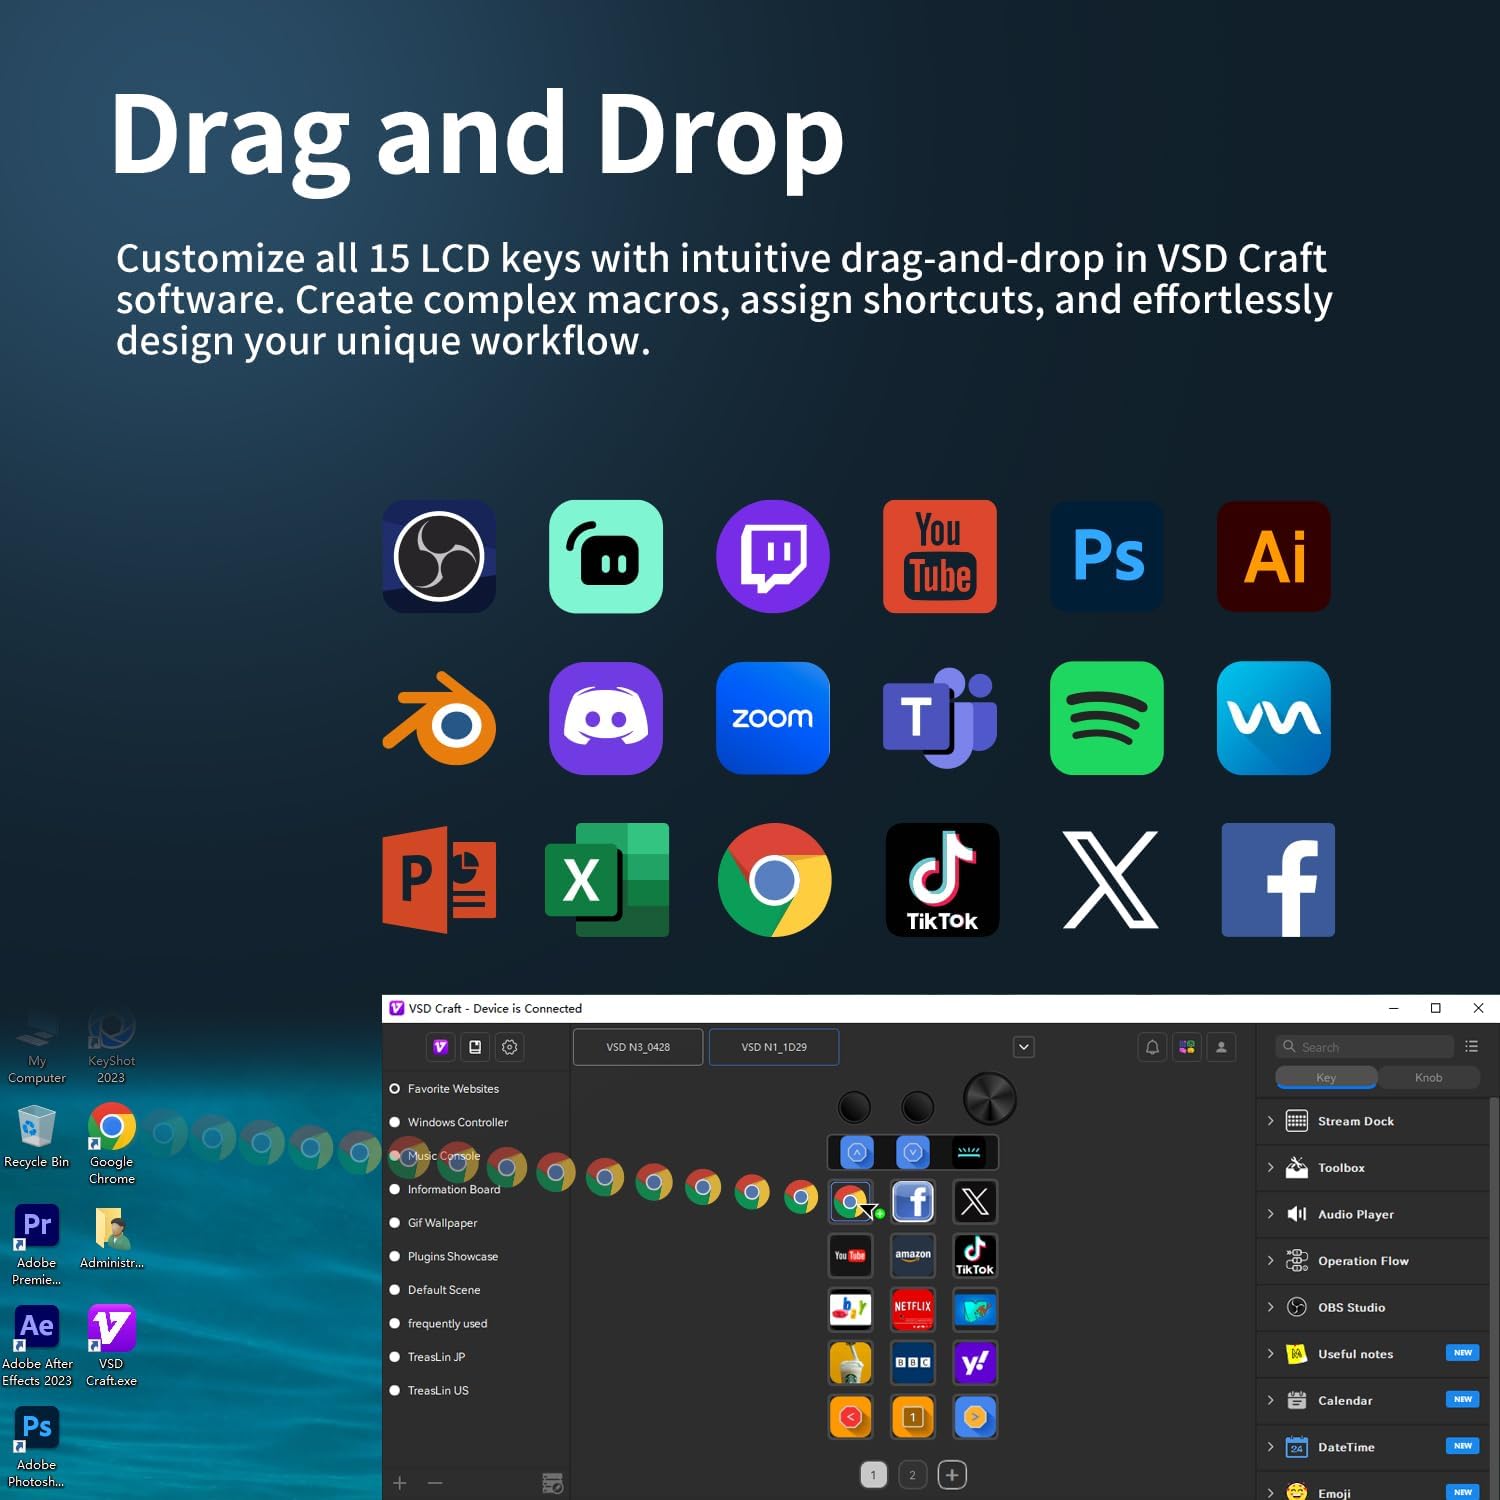Select the Favorite Websites scene
The height and width of the screenshot is (1500, 1500).
(x=453, y=1089)
